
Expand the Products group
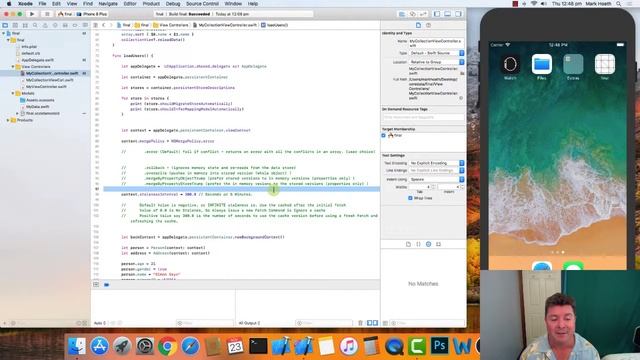click(8, 120)
